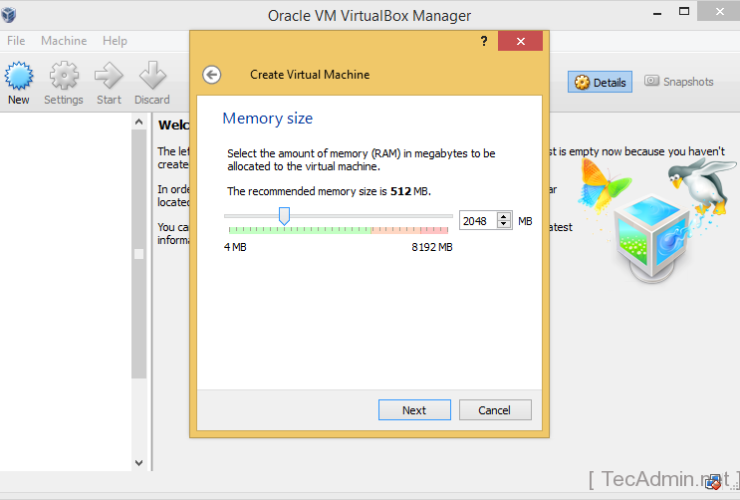The width and height of the screenshot is (740, 500).
Task: Go back using the wizard back arrow
Action: (x=211, y=74)
